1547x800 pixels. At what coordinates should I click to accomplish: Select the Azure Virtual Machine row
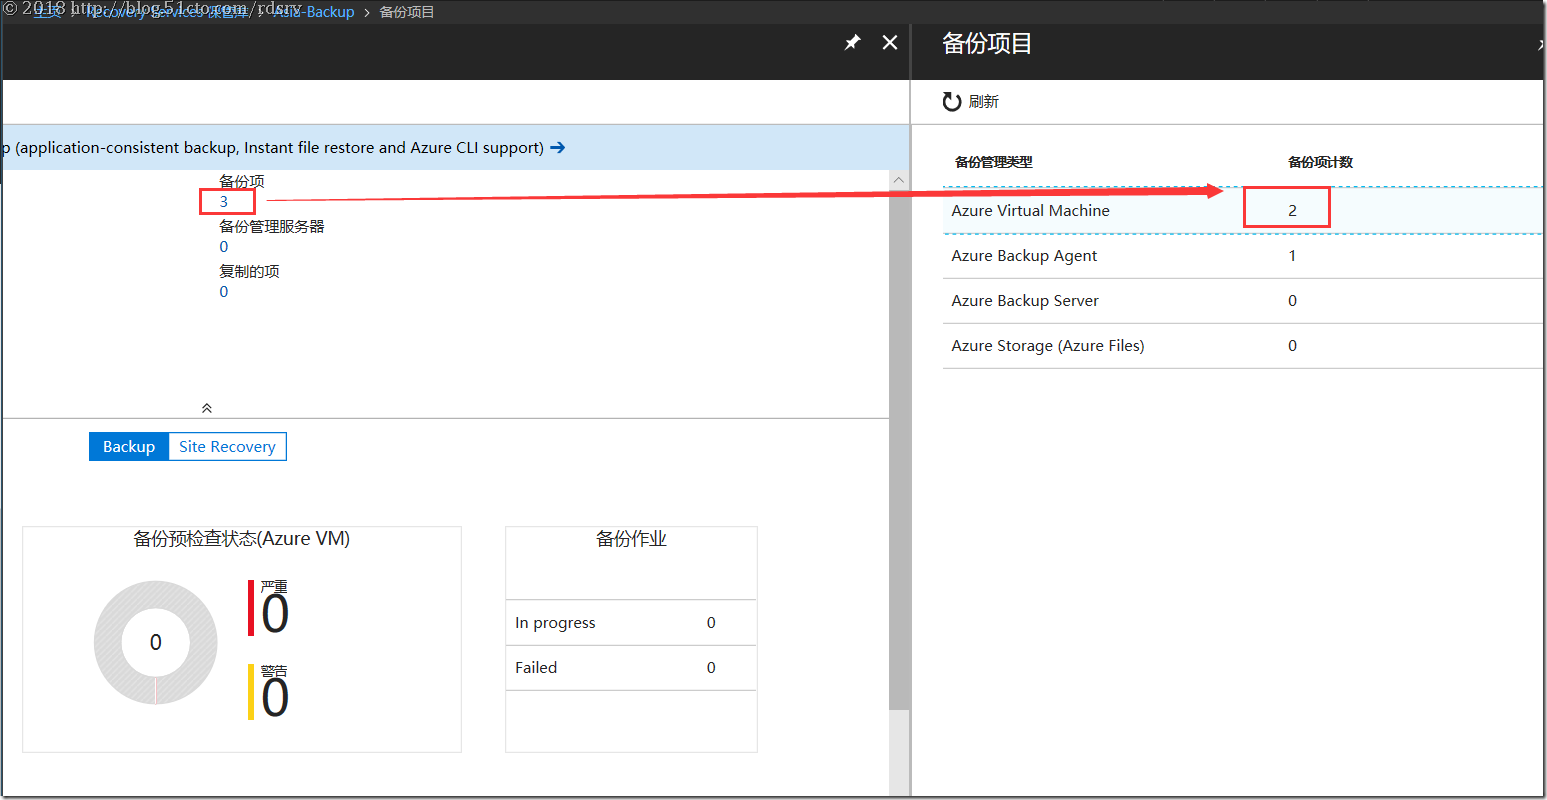point(1243,210)
